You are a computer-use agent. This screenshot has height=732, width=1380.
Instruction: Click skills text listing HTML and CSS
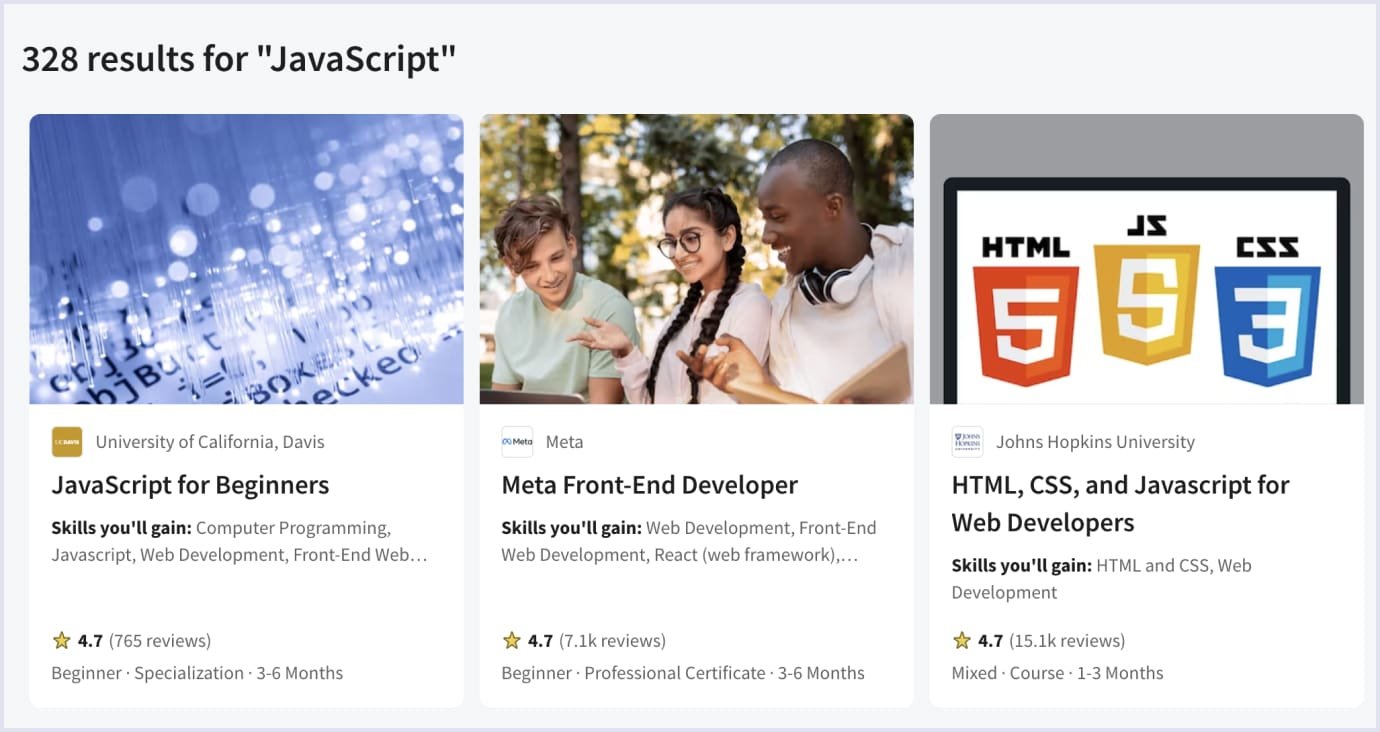tap(1101, 579)
